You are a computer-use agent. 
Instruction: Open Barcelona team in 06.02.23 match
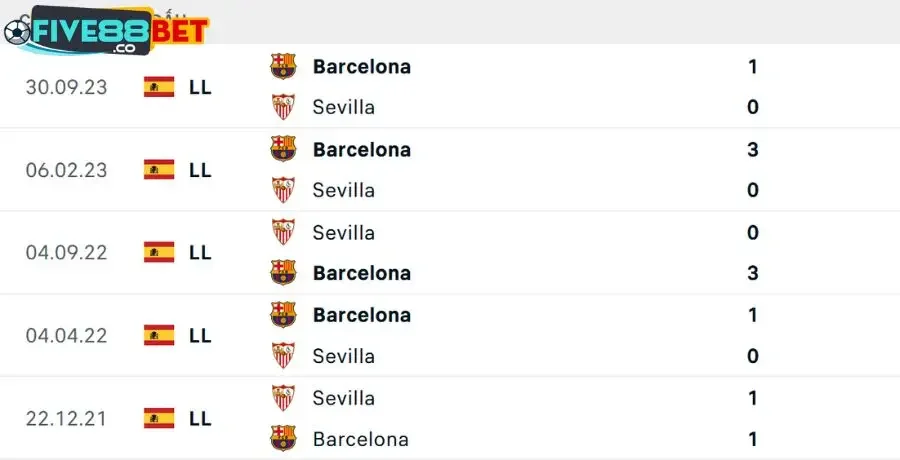click(361, 150)
